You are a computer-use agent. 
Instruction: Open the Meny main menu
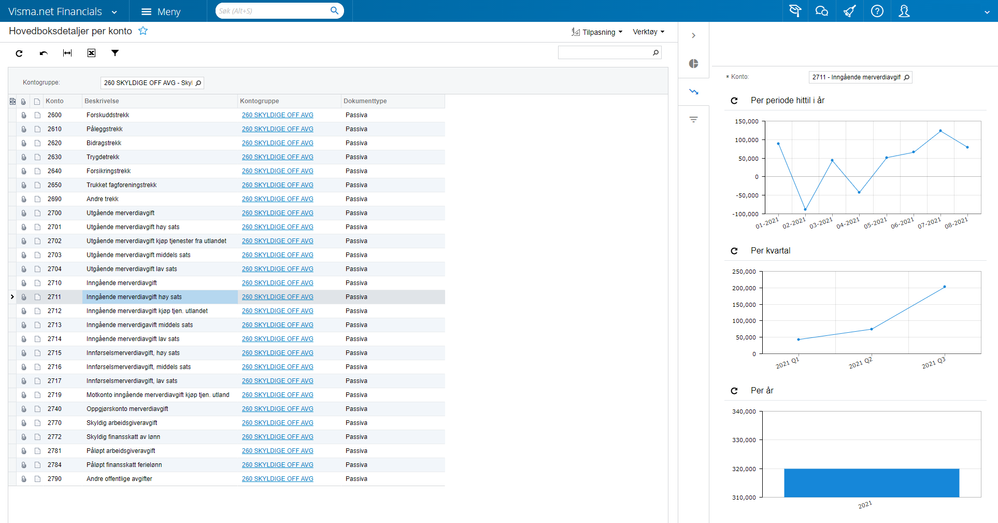pyautogui.click(x=161, y=11)
